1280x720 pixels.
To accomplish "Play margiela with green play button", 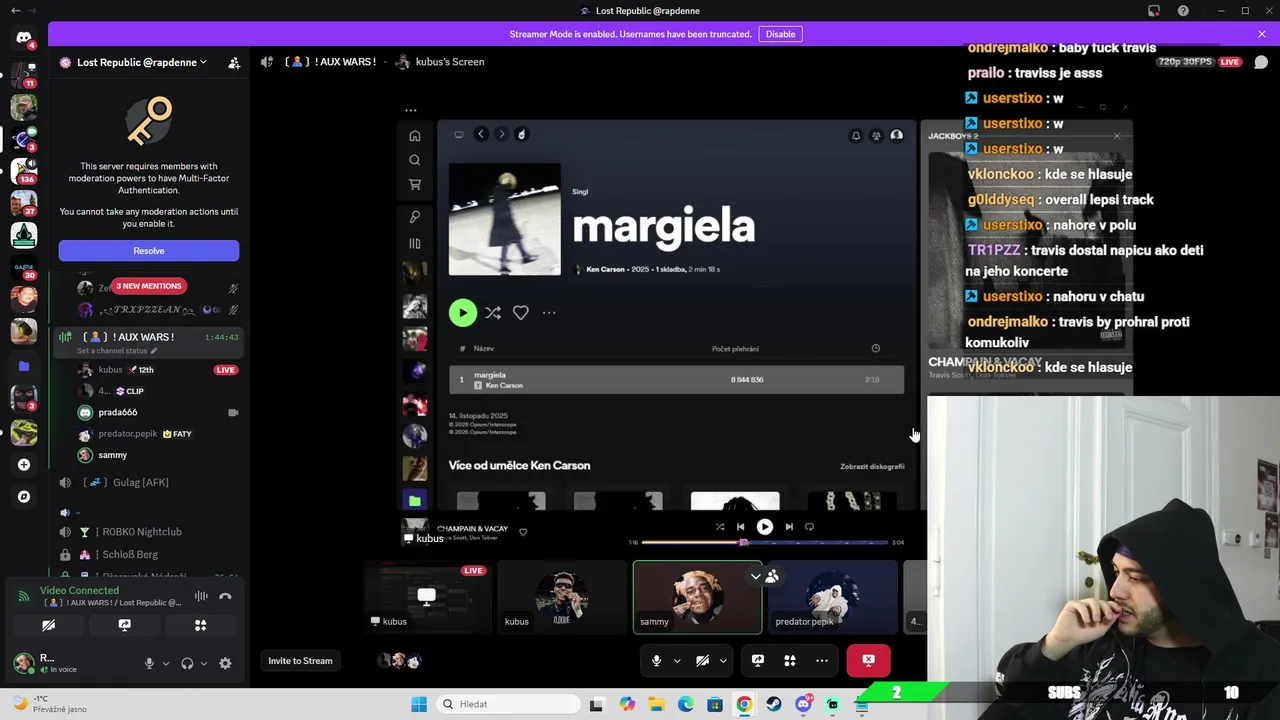I will [463, 313].
